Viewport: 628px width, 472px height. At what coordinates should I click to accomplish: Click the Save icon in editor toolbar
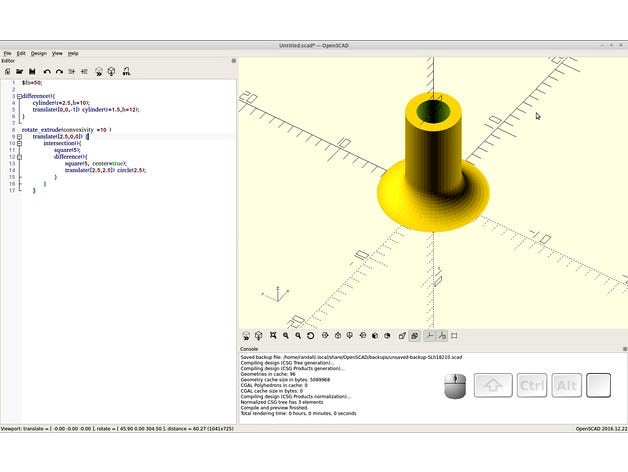click(x=32, y=72)
